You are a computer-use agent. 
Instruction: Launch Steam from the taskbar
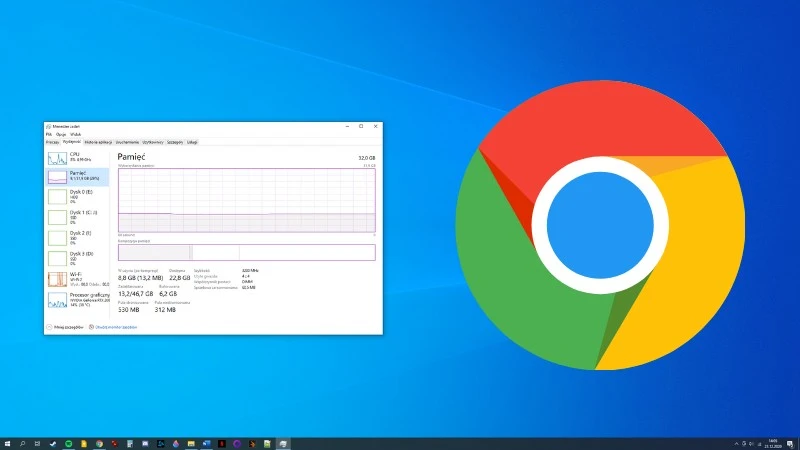(53, 444)
